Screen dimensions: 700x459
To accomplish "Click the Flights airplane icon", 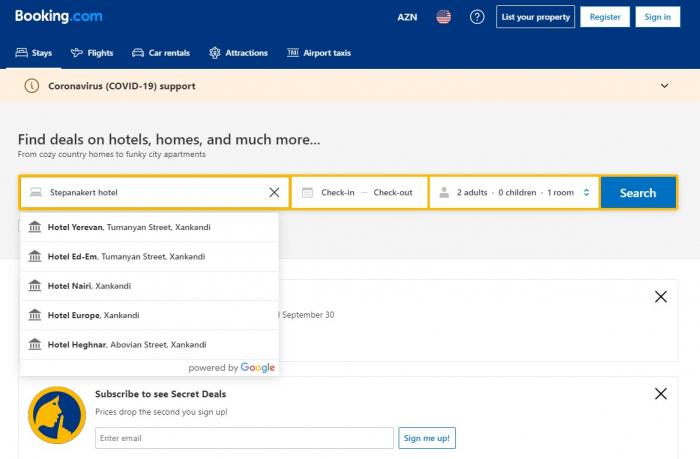I will [77, 53].
